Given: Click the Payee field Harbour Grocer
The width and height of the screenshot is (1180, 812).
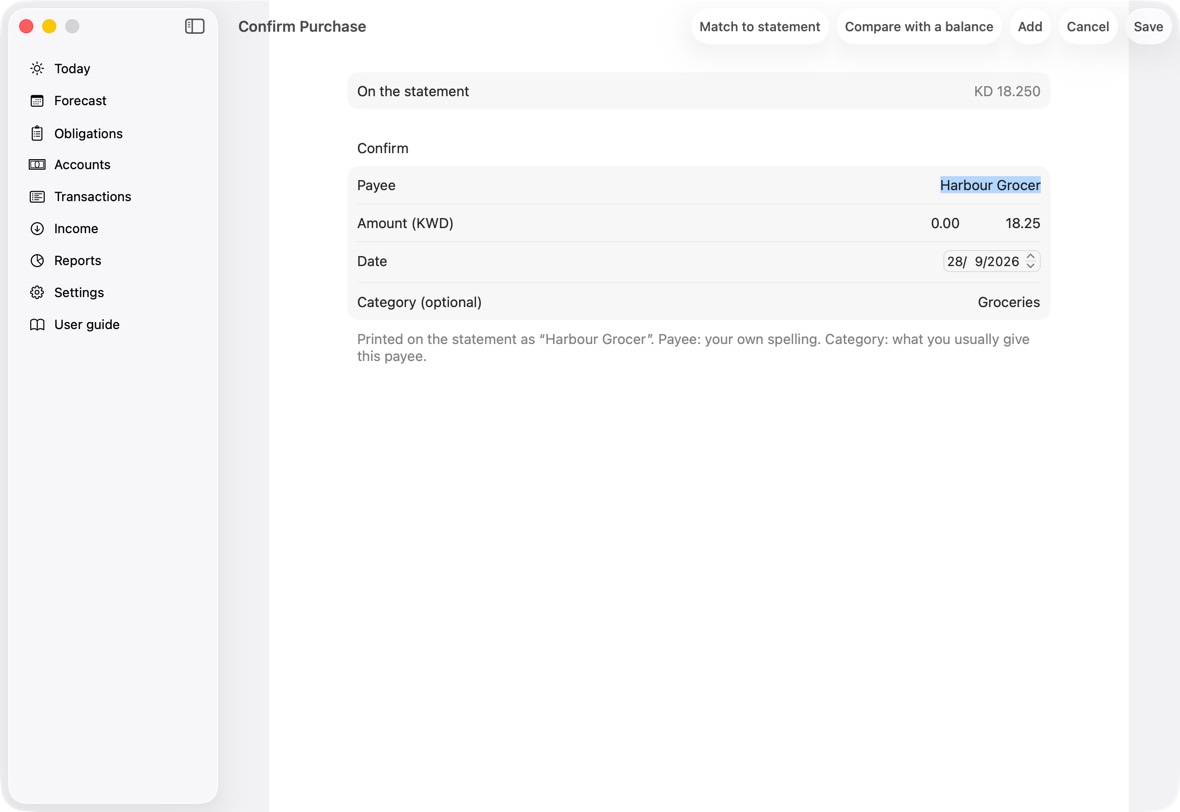Looking at the screenshot, I should [x=990, y=185].
